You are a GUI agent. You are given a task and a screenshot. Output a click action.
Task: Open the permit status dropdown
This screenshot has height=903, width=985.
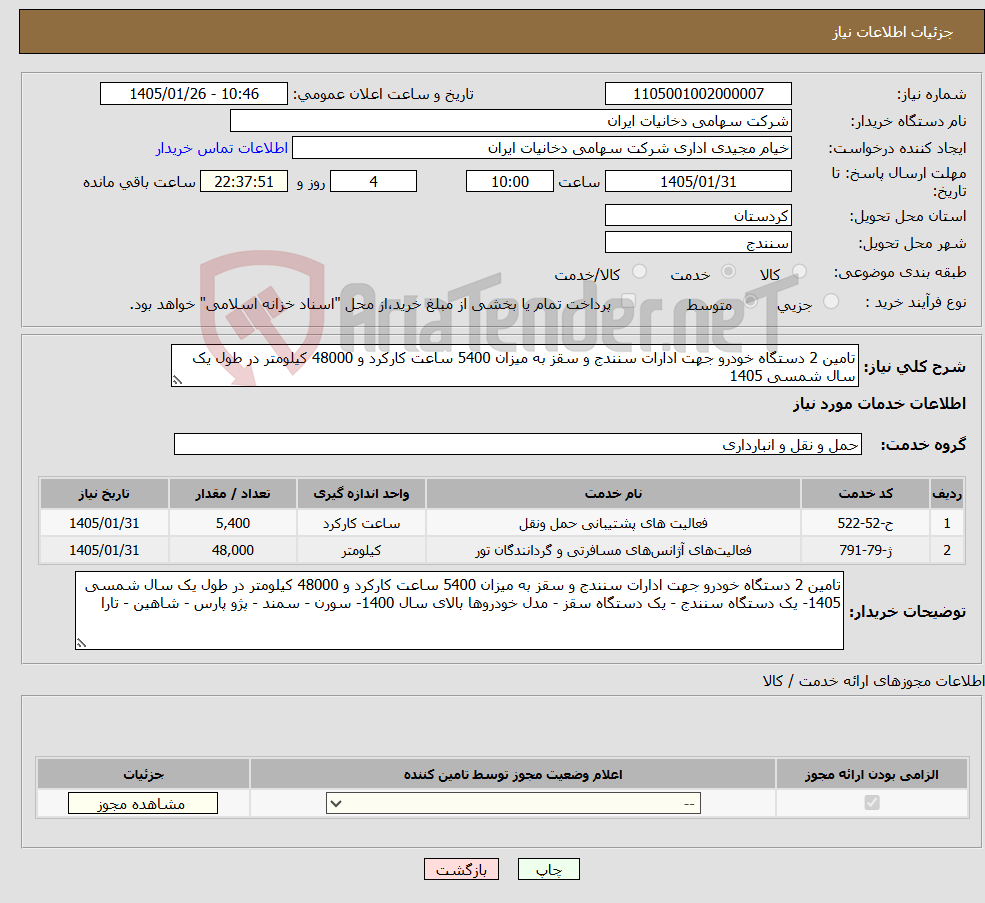pyautogui.click(x=513, y=803)
